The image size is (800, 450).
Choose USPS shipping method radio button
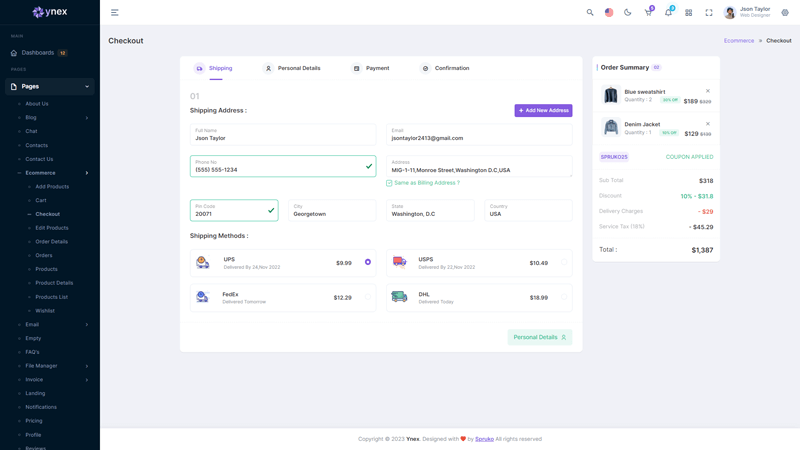[564, 262]
